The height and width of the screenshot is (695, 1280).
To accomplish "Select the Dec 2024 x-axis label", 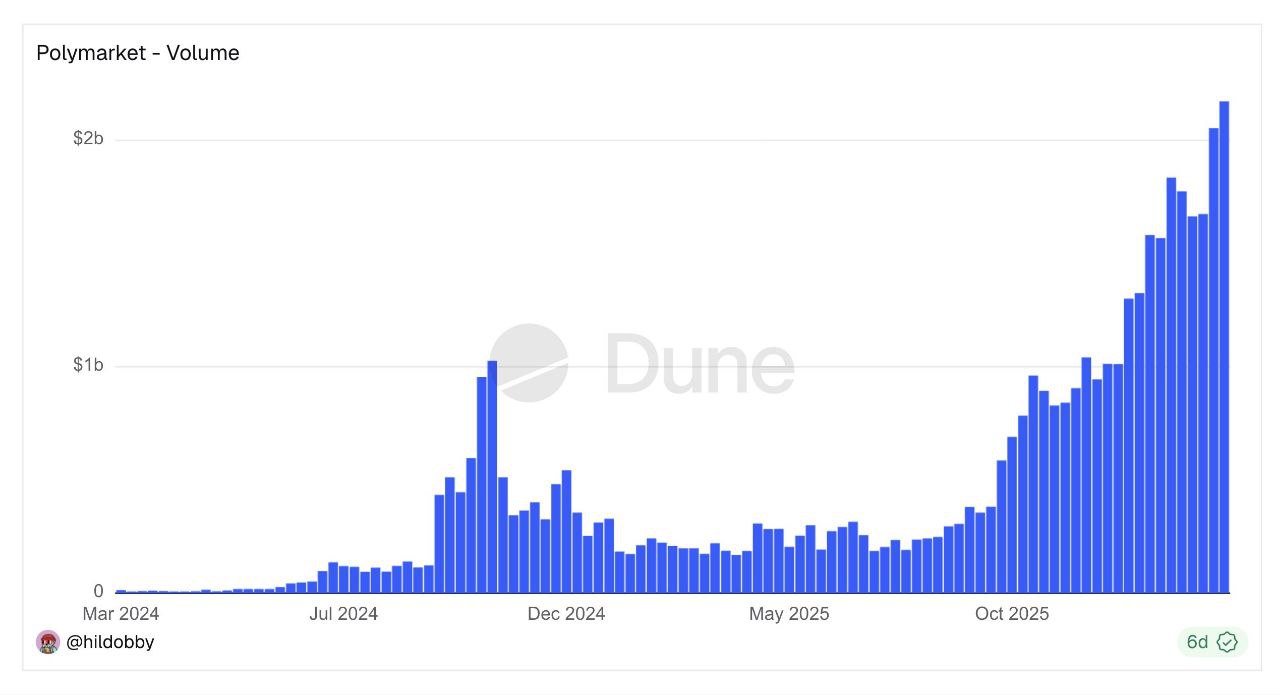I will pos(566,614).
